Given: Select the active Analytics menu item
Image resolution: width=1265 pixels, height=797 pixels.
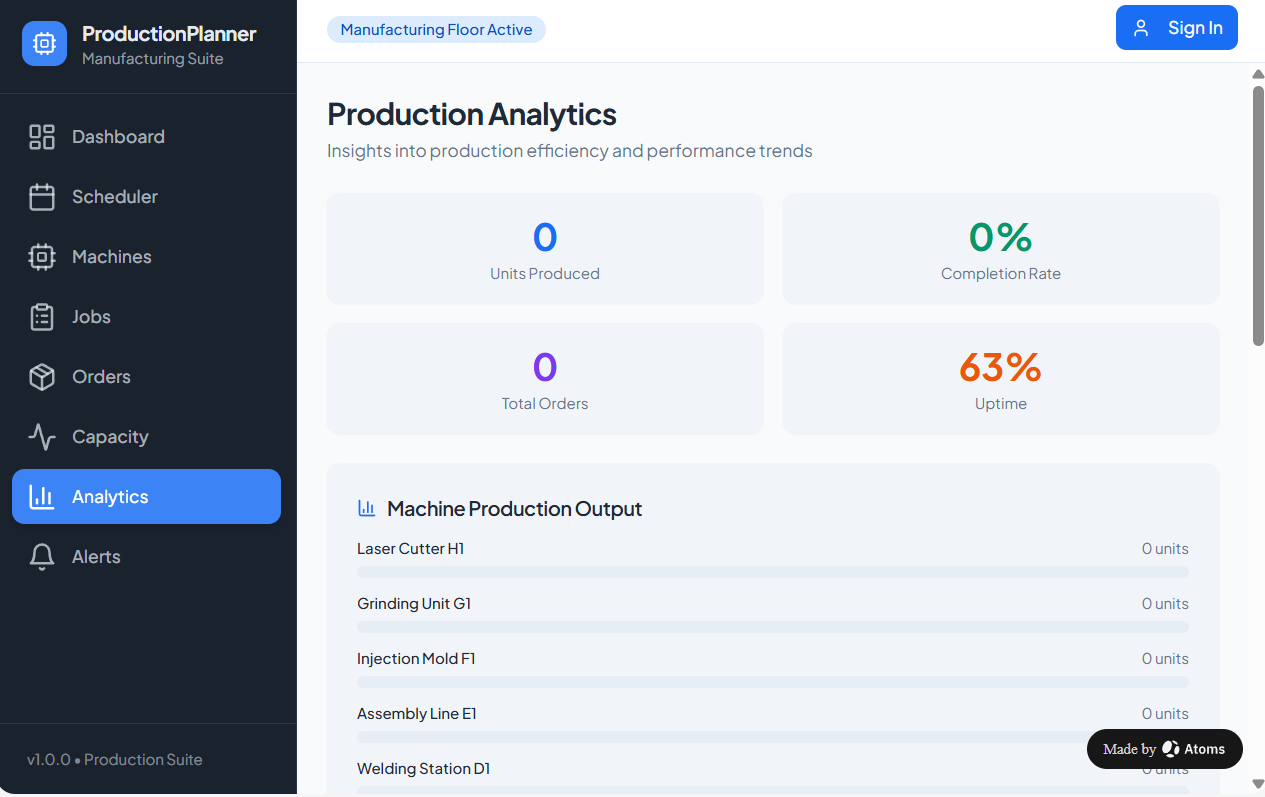Looking at the screenshot, I should pos(146,497).
